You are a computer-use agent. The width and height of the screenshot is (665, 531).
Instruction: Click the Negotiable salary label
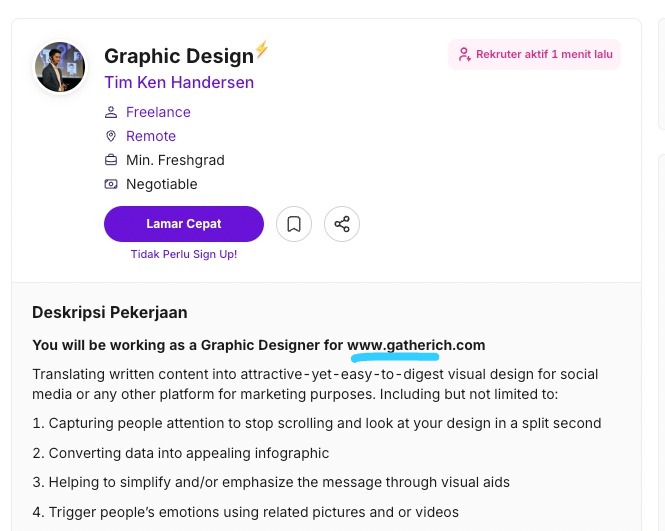coord(162,184)
